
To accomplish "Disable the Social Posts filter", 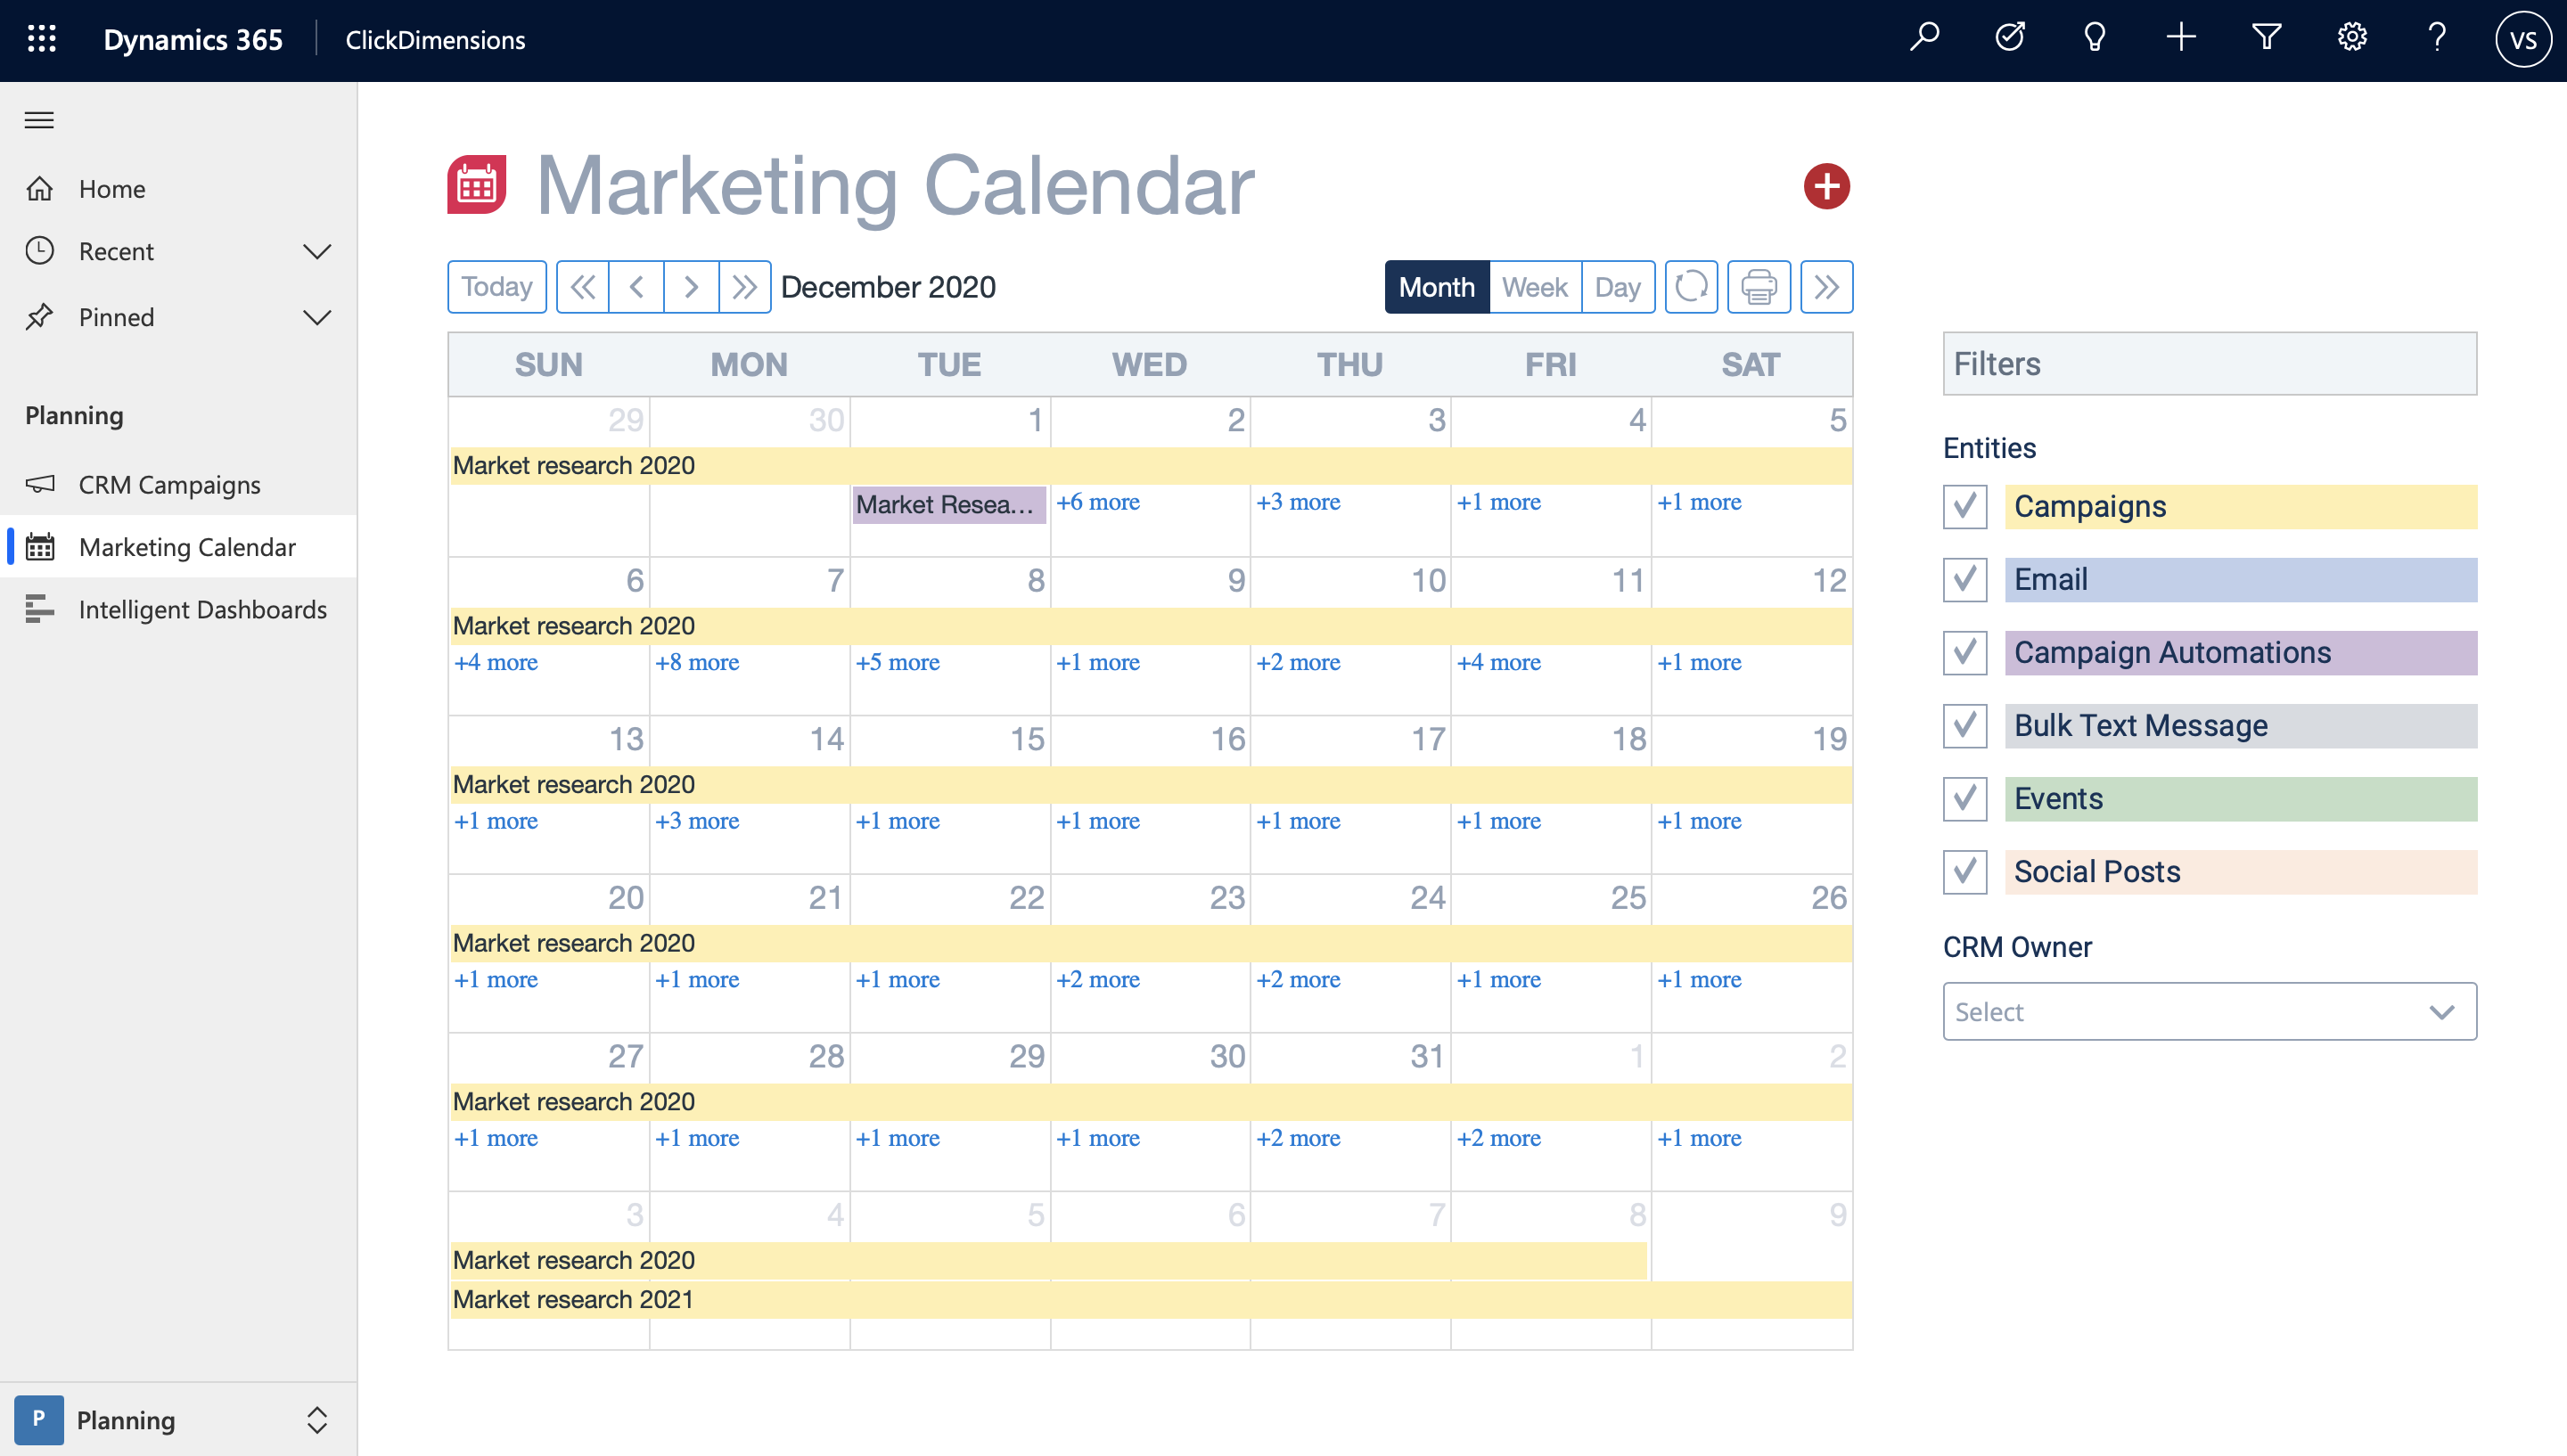I will (x=1964, y=872).
